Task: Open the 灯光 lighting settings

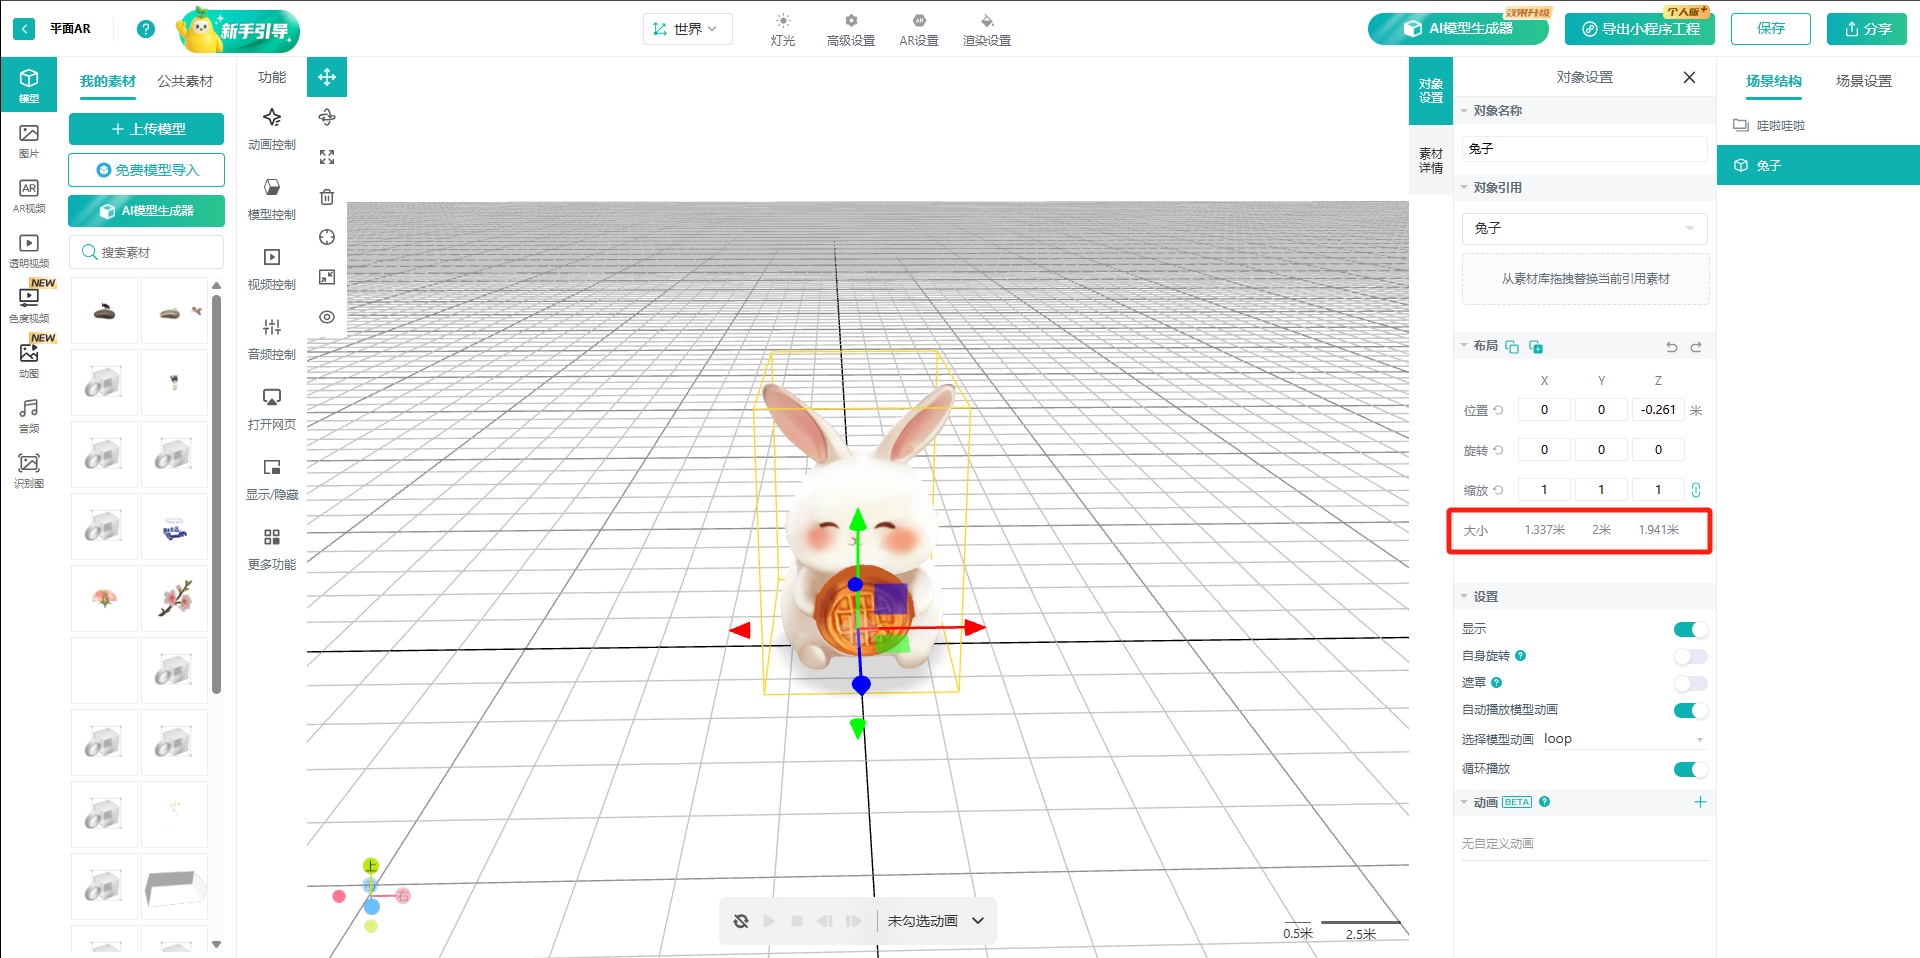Action: click(783, 30)
